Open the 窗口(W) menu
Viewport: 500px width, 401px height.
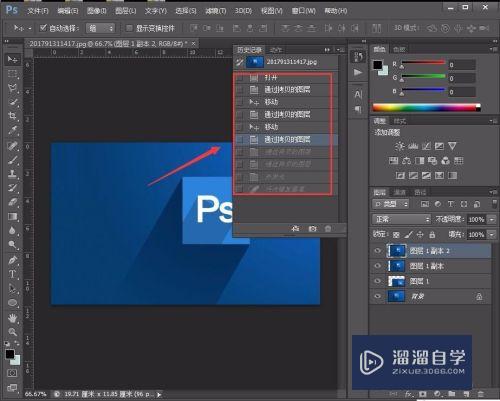pos(303,11)
